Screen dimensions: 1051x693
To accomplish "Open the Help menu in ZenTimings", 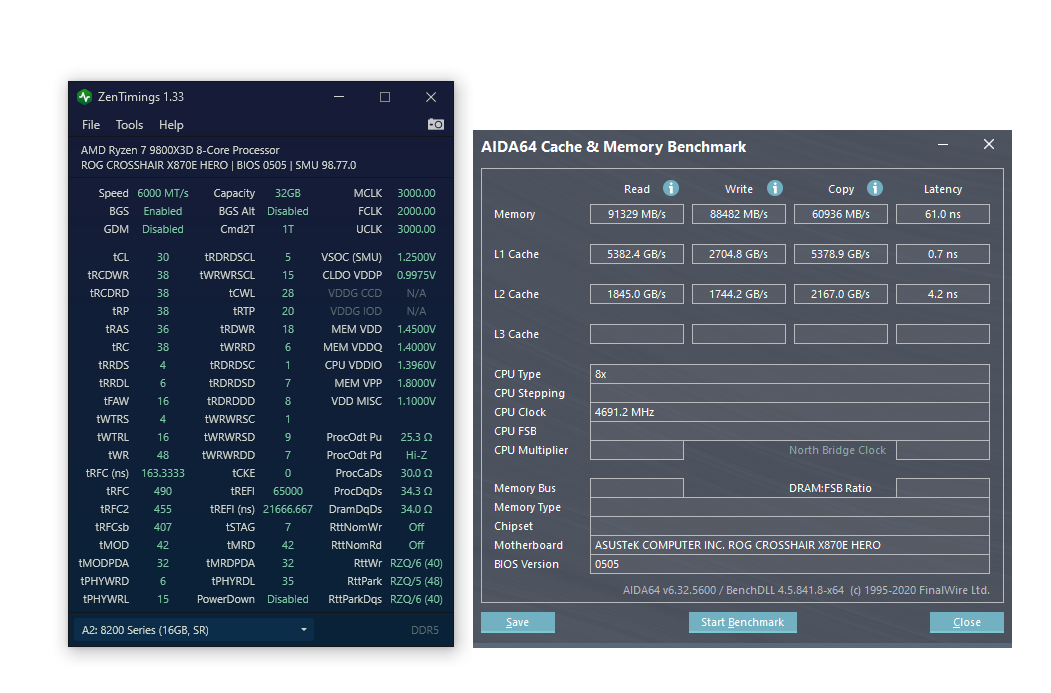I will coord(171,125).
